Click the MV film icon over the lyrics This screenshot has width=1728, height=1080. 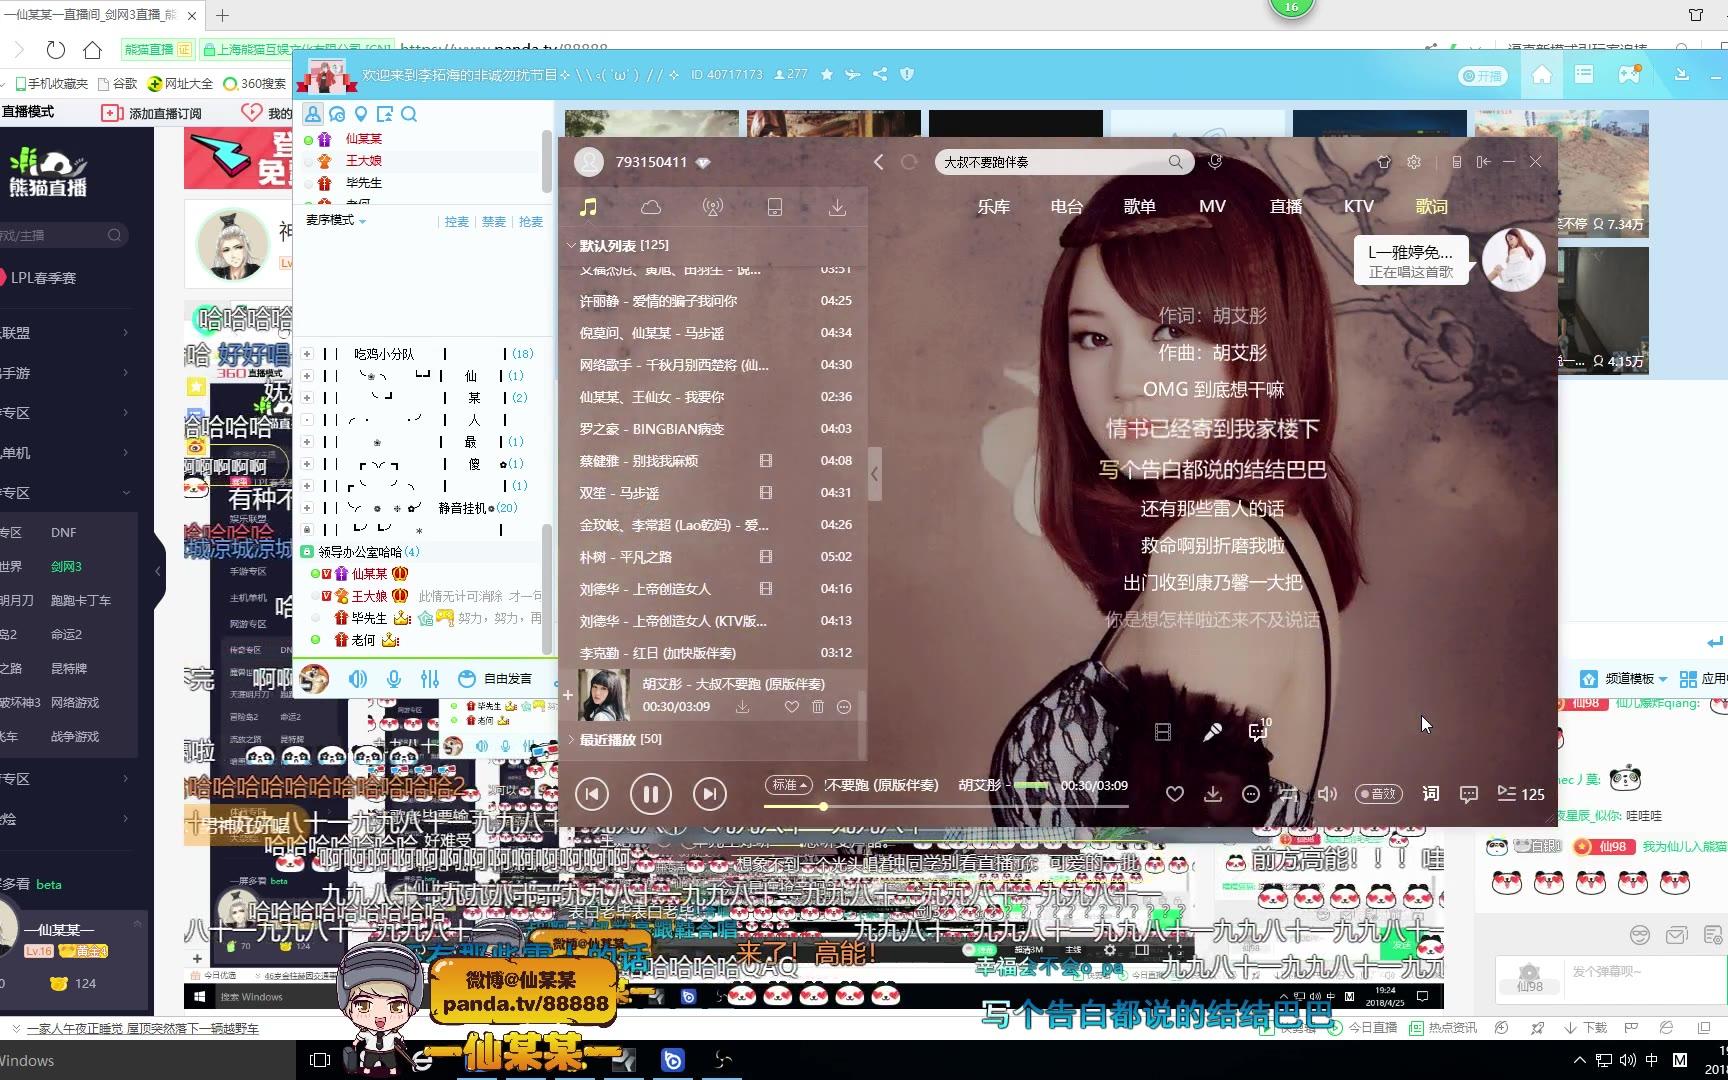coord(1163,732)
